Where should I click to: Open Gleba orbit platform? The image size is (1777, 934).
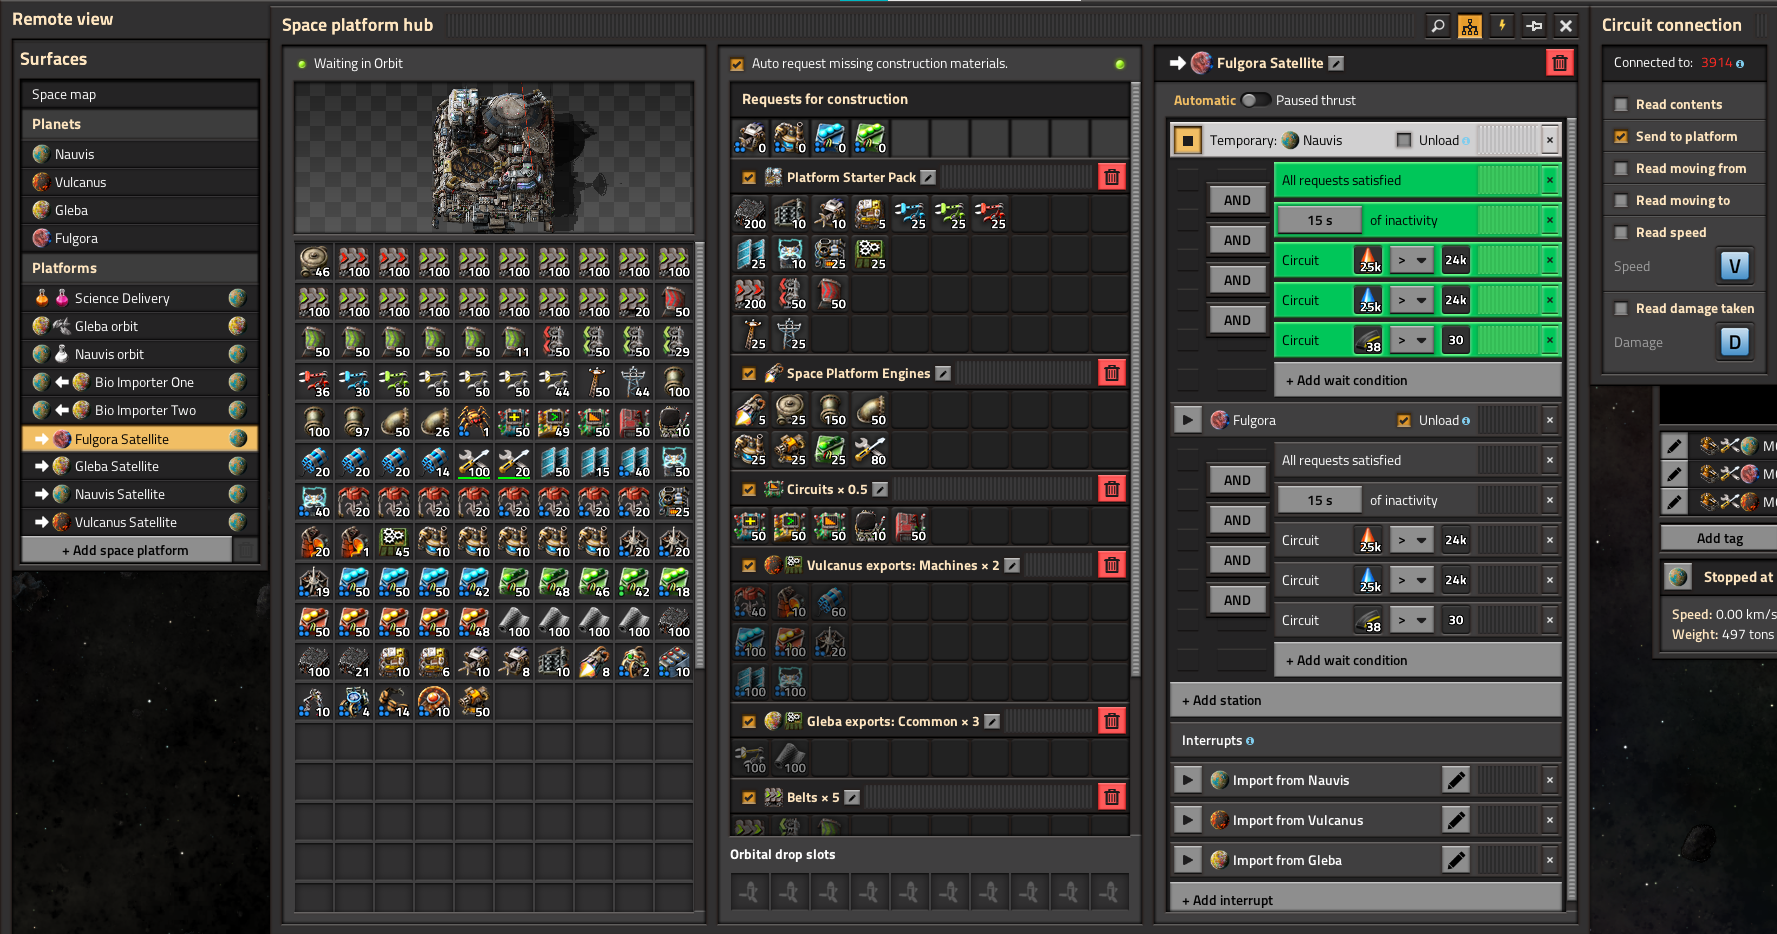click(139, 326)
